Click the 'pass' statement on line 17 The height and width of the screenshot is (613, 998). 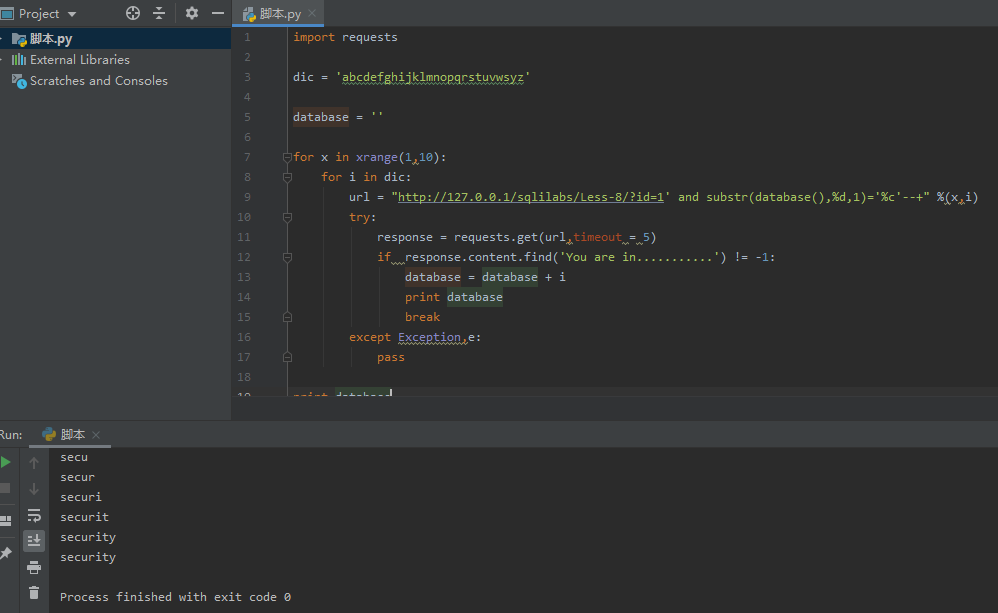[x=390, y=357]
